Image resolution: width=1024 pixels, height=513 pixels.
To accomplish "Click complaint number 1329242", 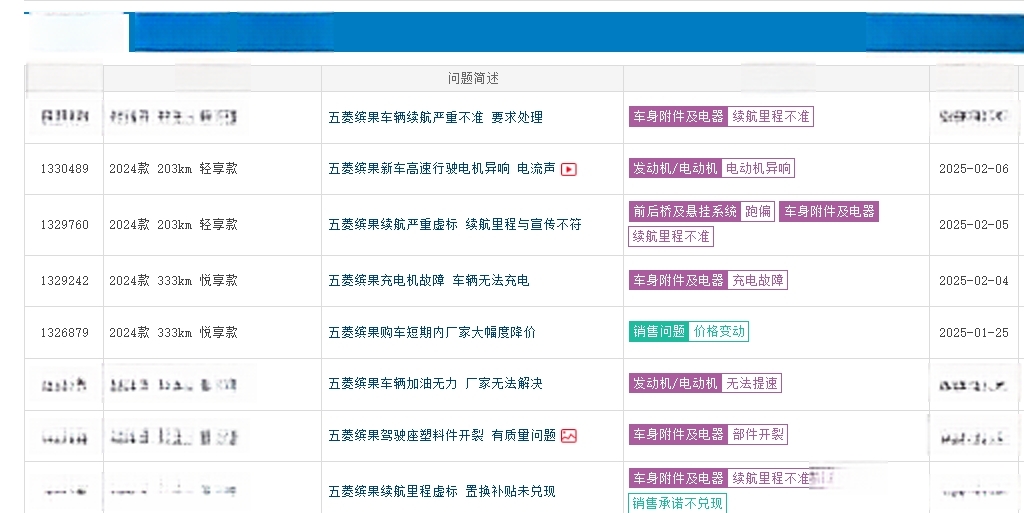I will click(x=65, y=281).
